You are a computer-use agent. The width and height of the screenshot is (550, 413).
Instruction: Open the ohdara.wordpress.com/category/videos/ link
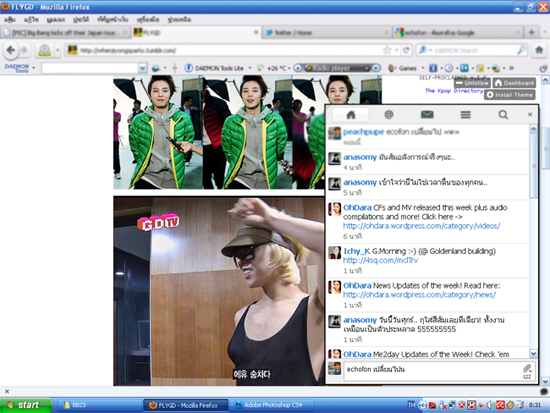421,226
